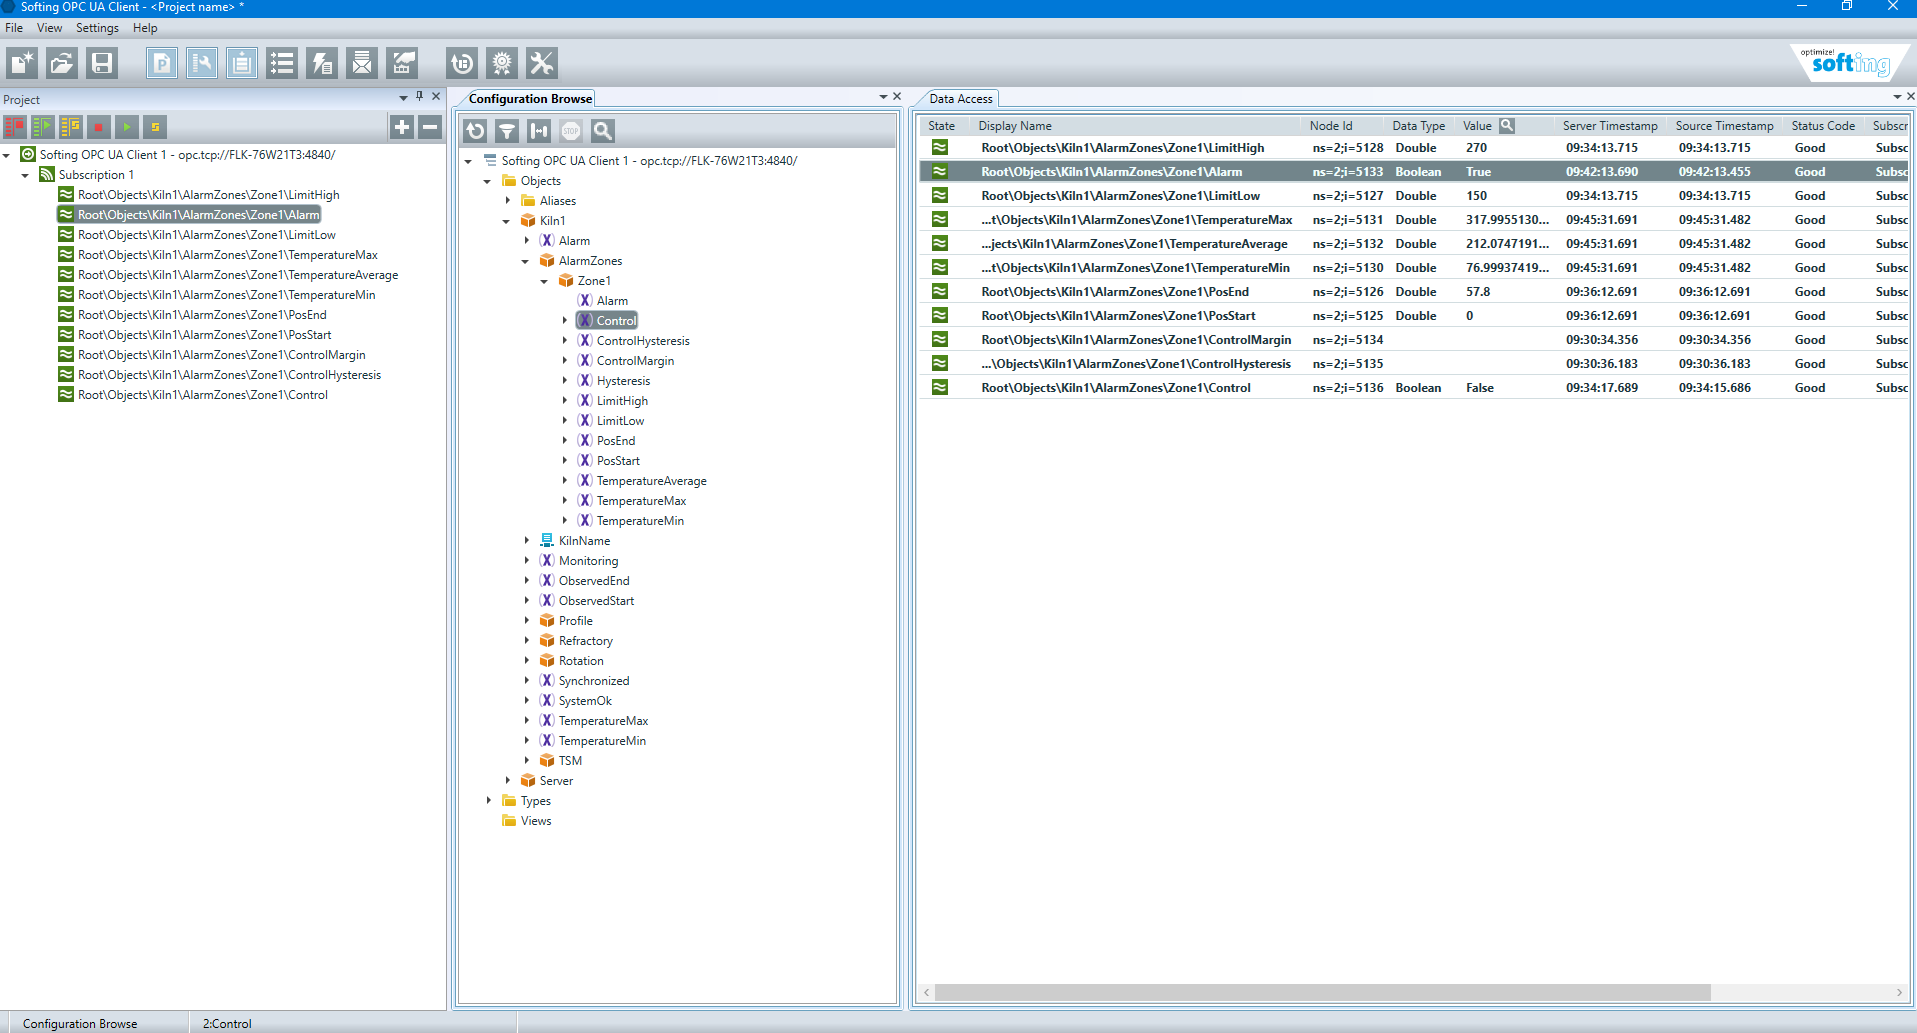Collapse the Kiln1 node

(507, 221)
